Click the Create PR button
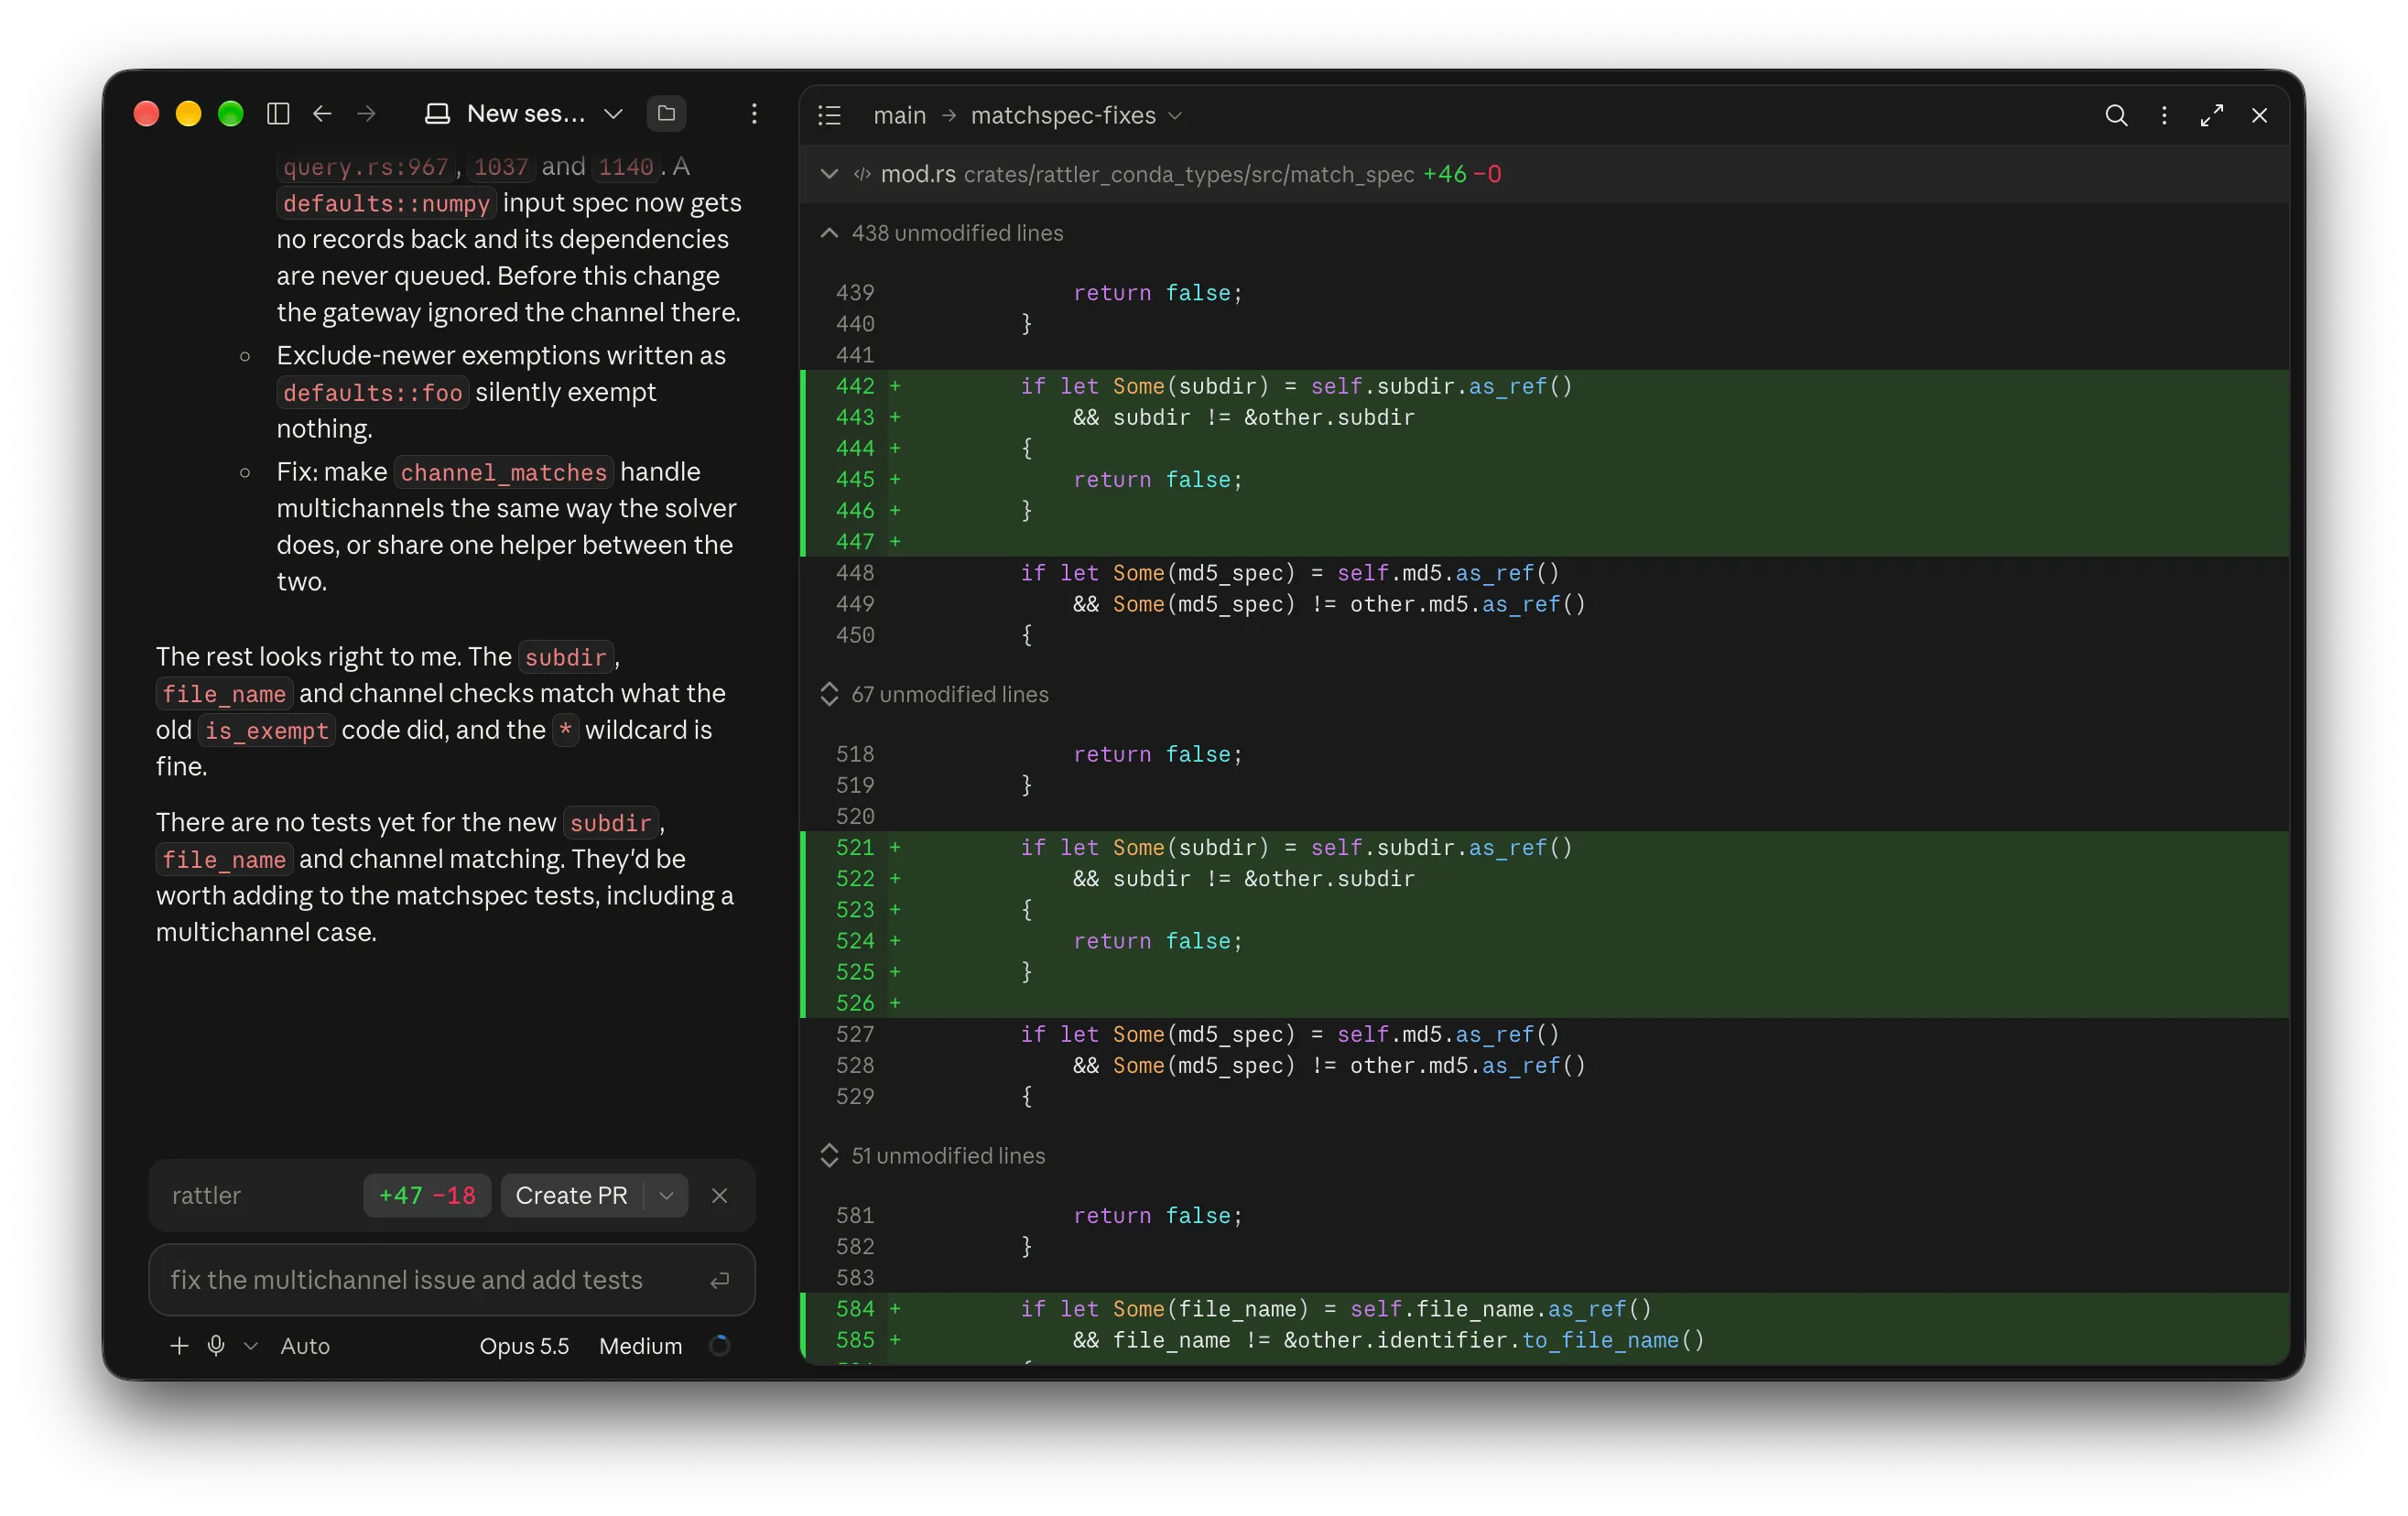This screenshot has width=2408, height=1516. (x=571, y=1195)
